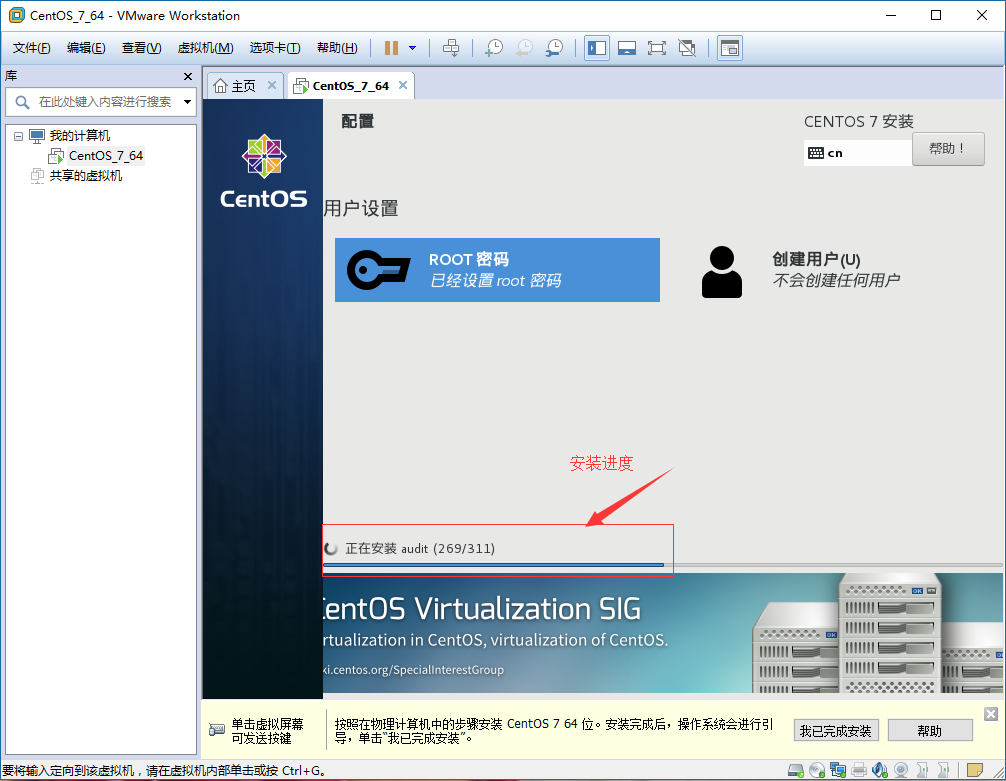Image resolution: width=1006 pixels, height=781 pixels.
Task: Click the library search magnifier icon
Action: click(x=22, y=102)
